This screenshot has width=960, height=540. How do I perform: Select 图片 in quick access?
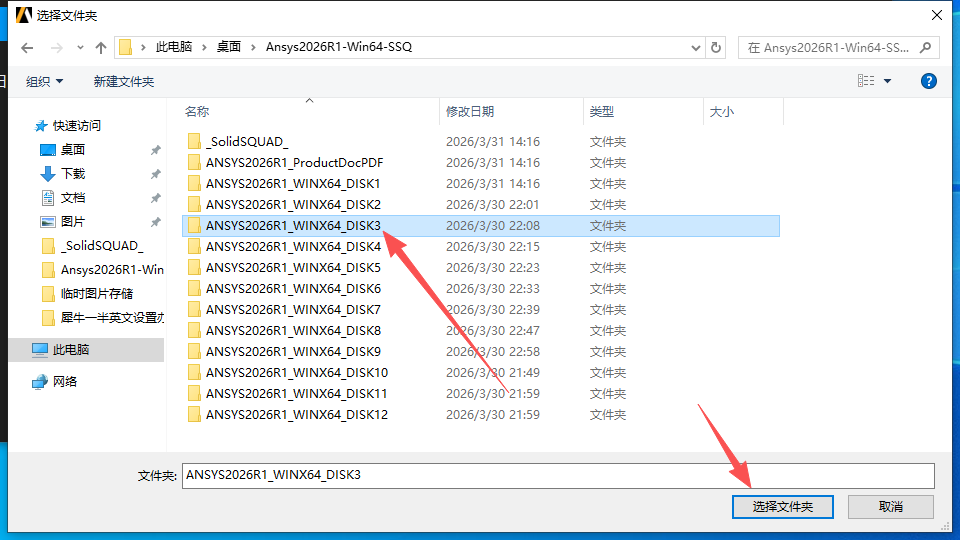pos(73,222)
